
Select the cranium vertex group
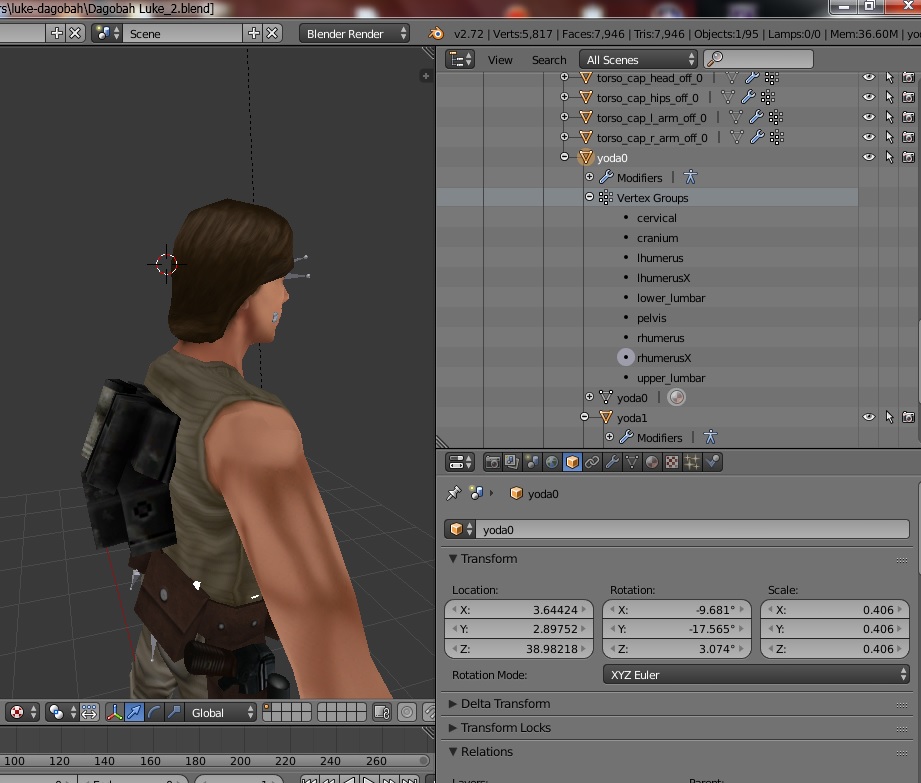click(x=657, y=238)
